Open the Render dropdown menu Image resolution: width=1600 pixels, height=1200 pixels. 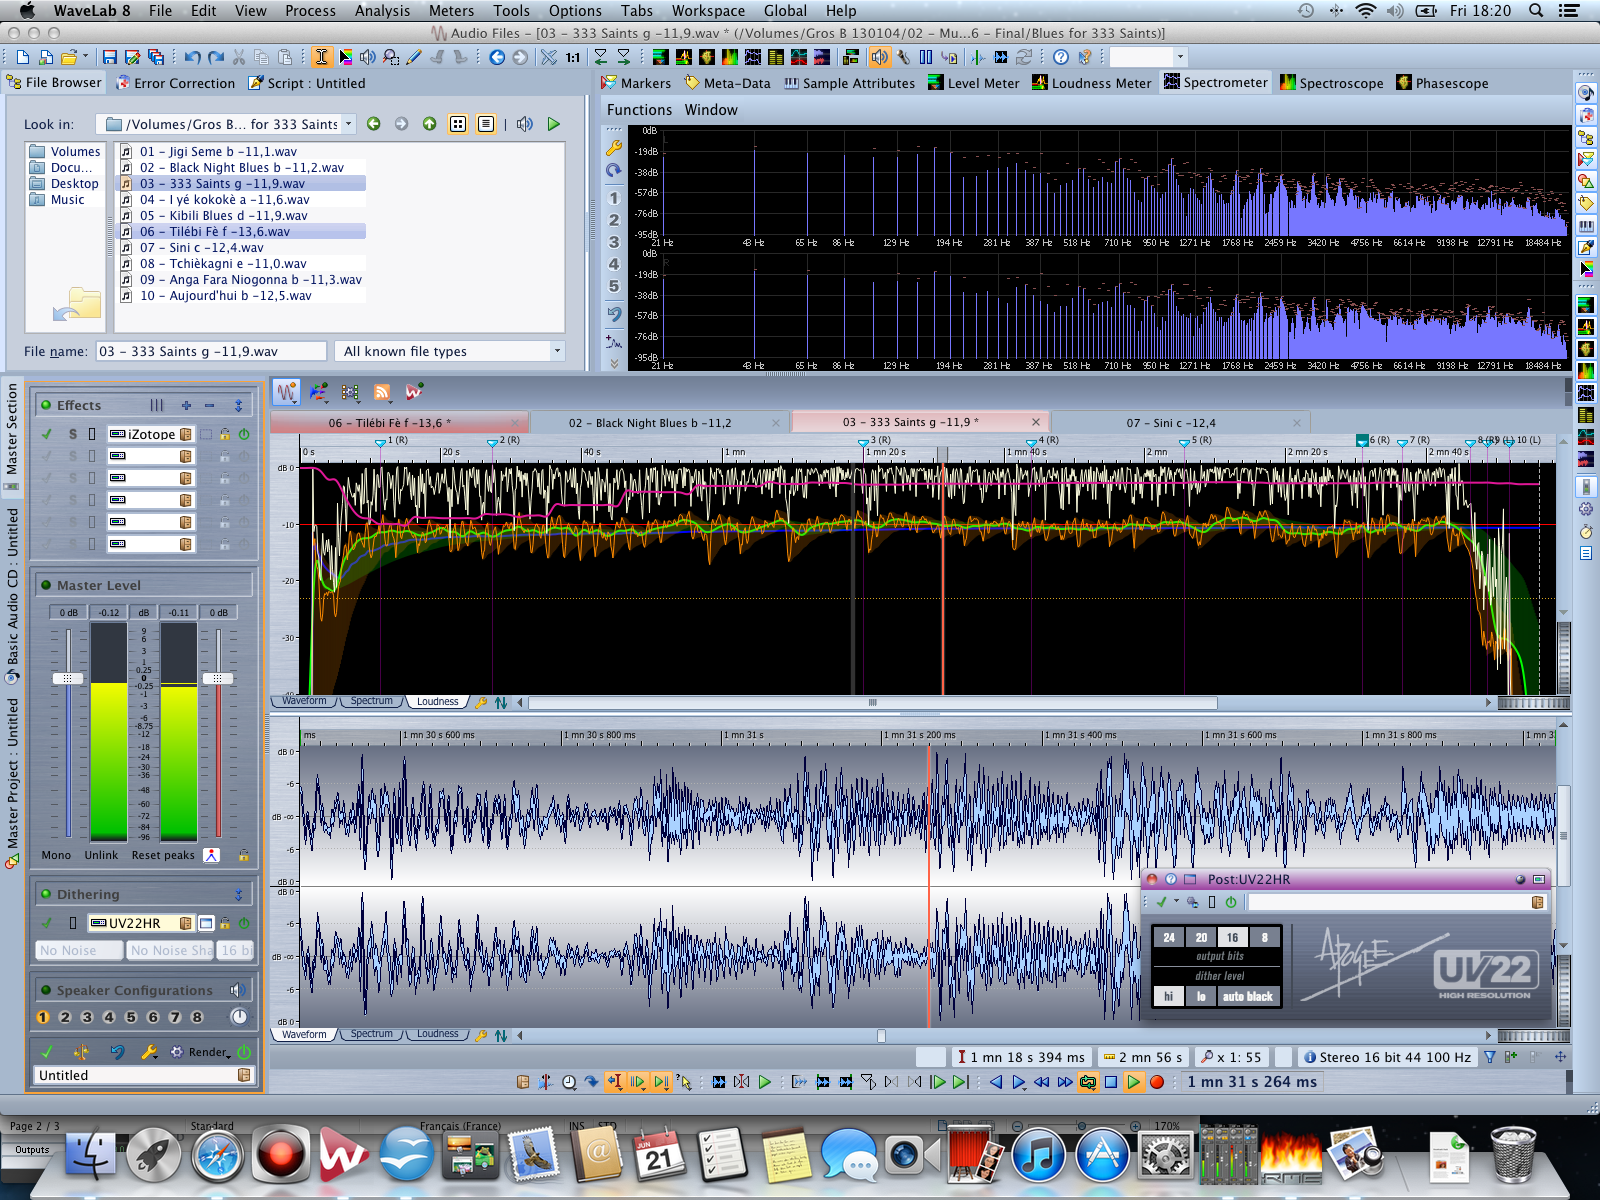[209, 1052]
